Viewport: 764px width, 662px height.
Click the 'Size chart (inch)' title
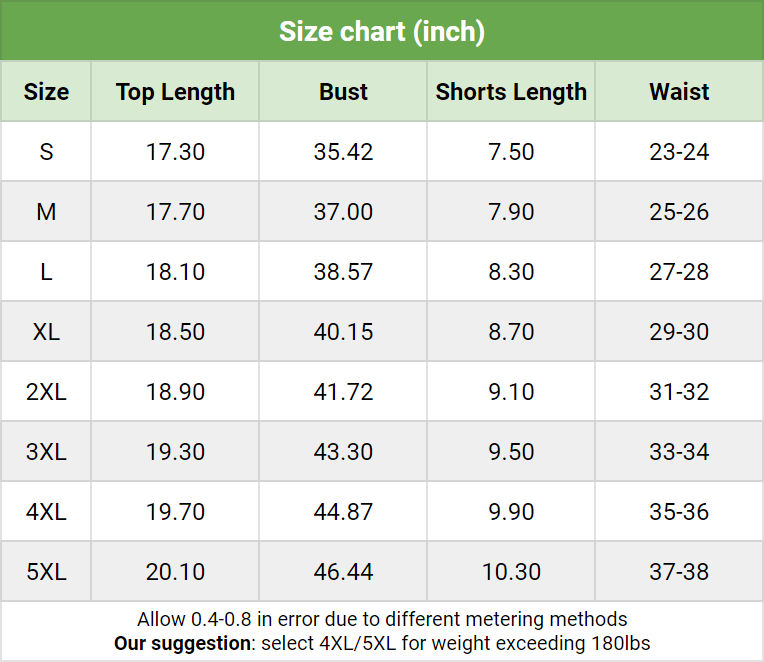pyautogui.click(x=382, y=32)
